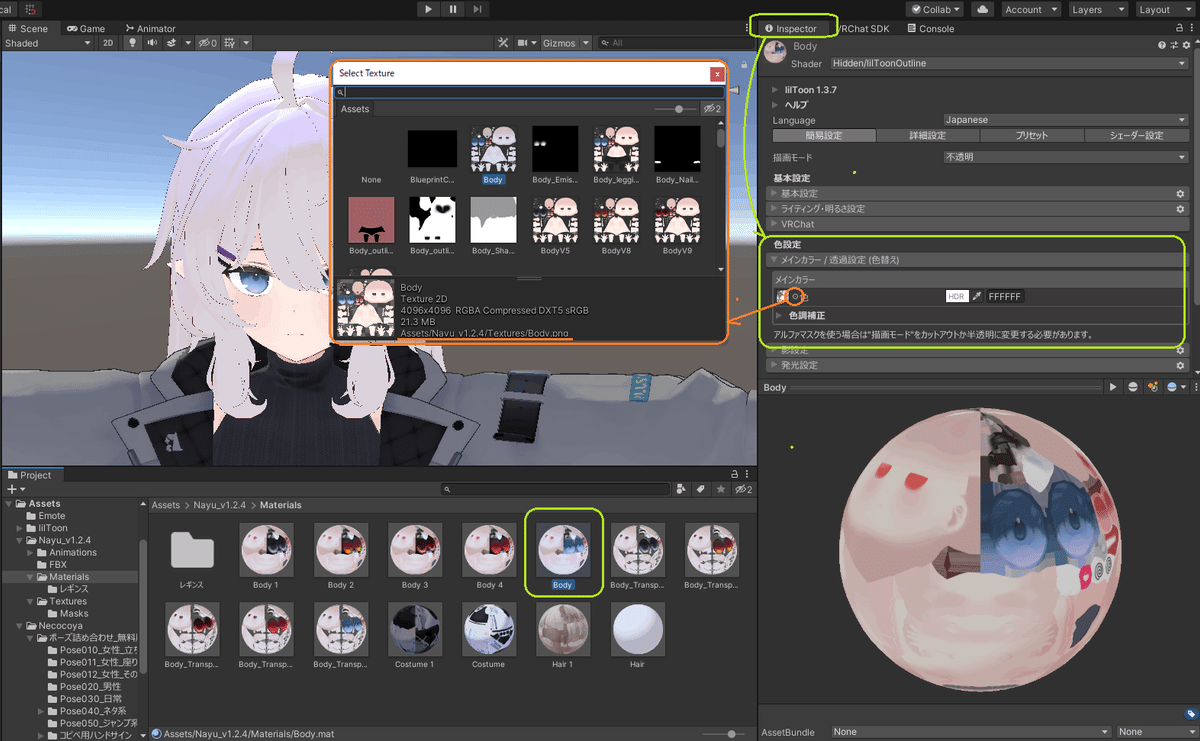
Task: Select the Inspector tab
Action: pos(791,29)
